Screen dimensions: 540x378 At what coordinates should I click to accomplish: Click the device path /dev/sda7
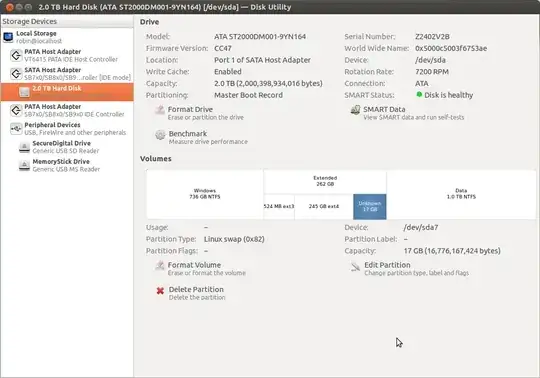click(x=421, y=227)
